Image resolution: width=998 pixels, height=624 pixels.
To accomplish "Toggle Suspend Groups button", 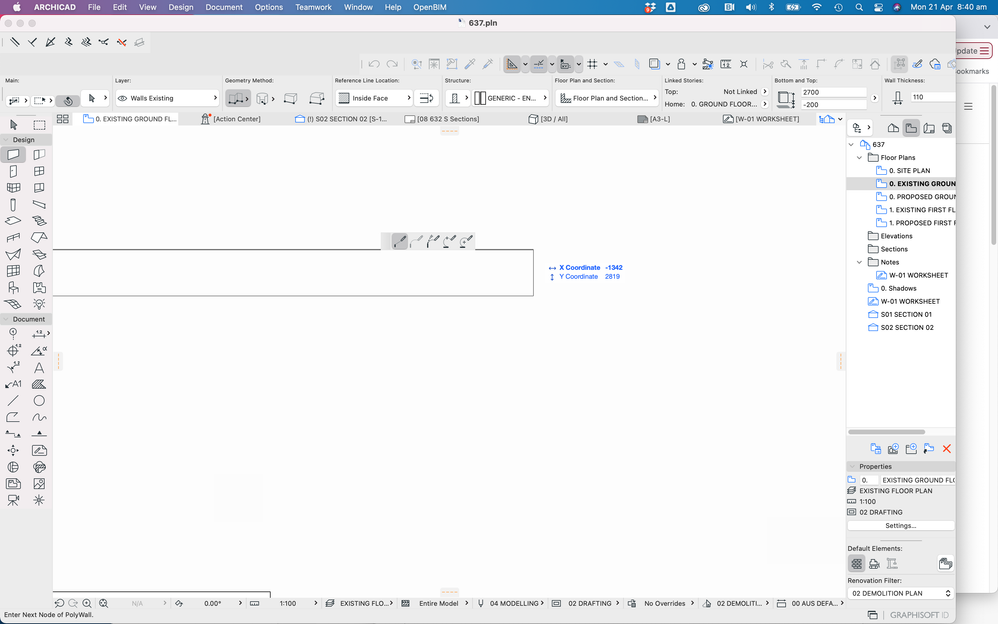I will click(x=899, y=64).
